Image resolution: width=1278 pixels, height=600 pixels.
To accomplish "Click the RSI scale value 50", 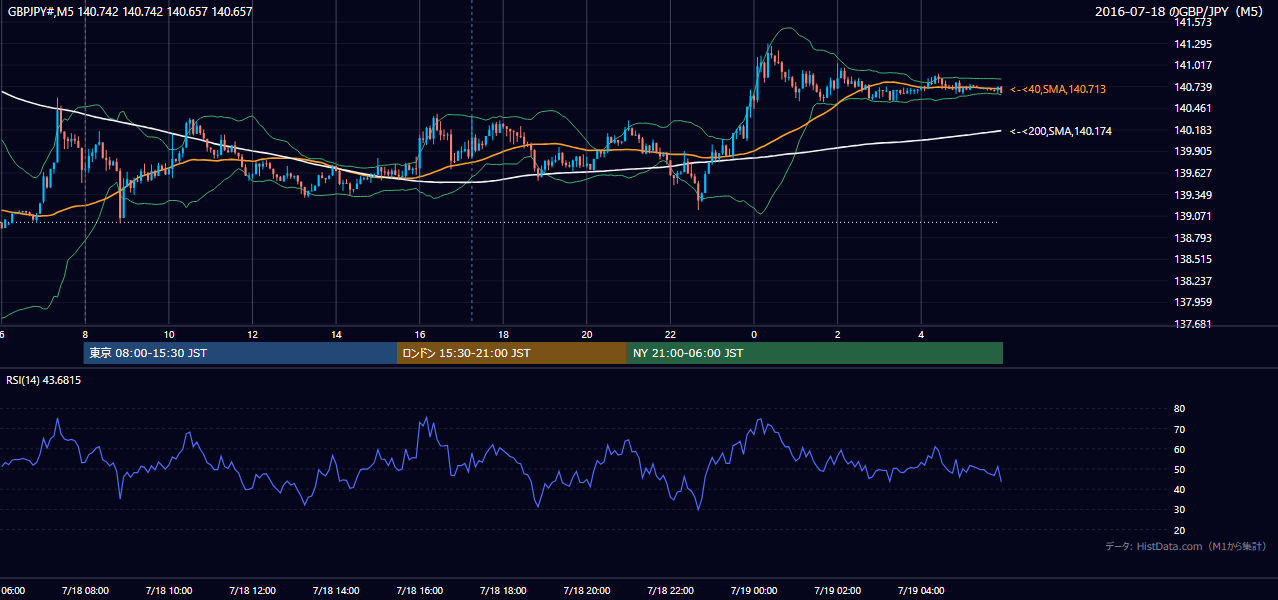I will (1180, 469).
